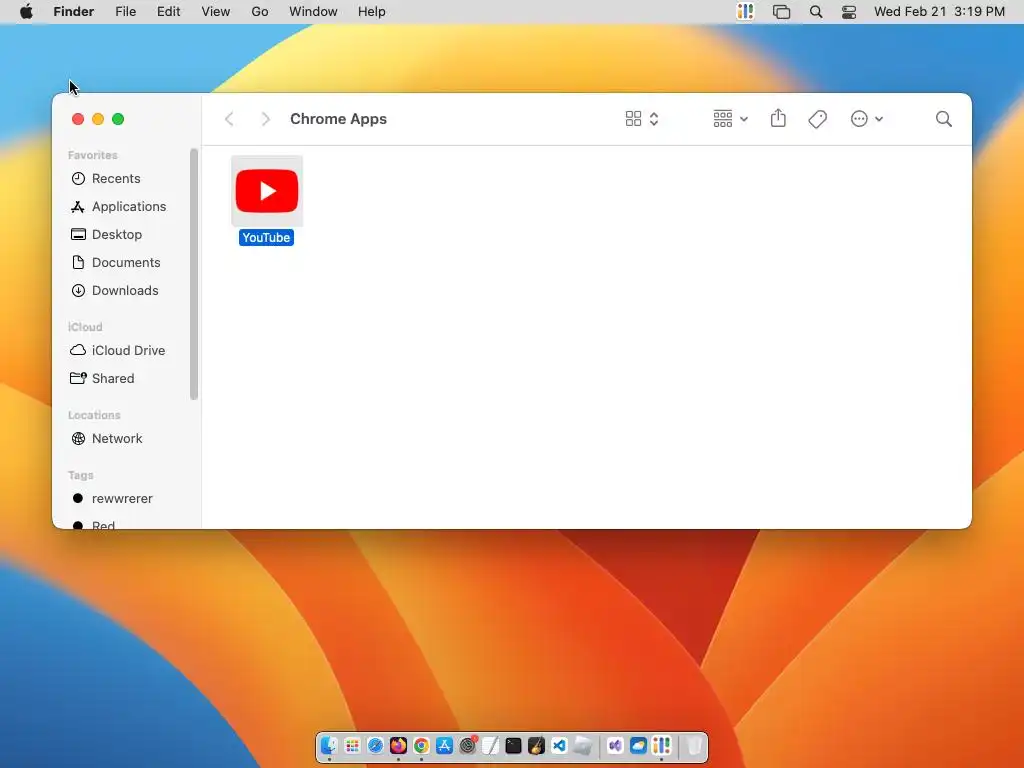Open Launchpad from the Dock

click(352, 745)
